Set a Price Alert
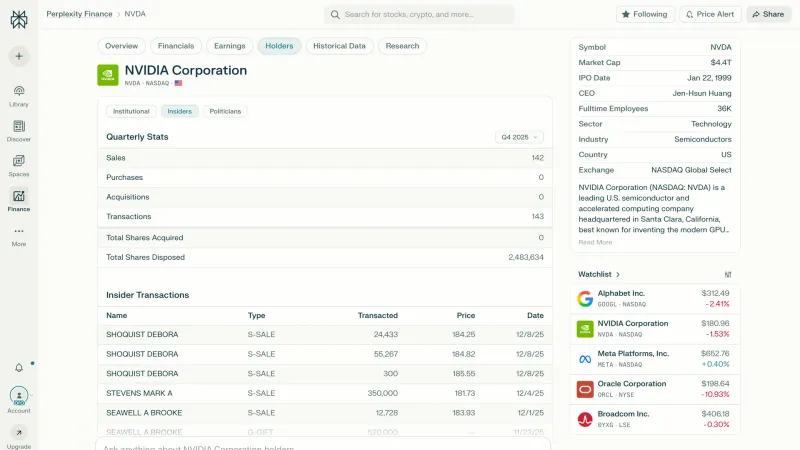This screenshot has height=450, width=800. click(710, 14)
